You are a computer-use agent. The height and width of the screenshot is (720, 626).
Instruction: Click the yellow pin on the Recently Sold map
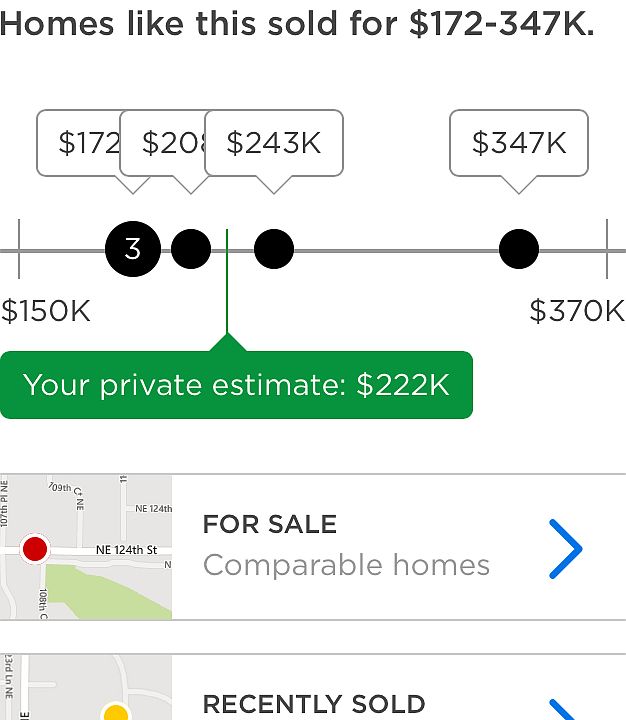(x=117, y=713)
